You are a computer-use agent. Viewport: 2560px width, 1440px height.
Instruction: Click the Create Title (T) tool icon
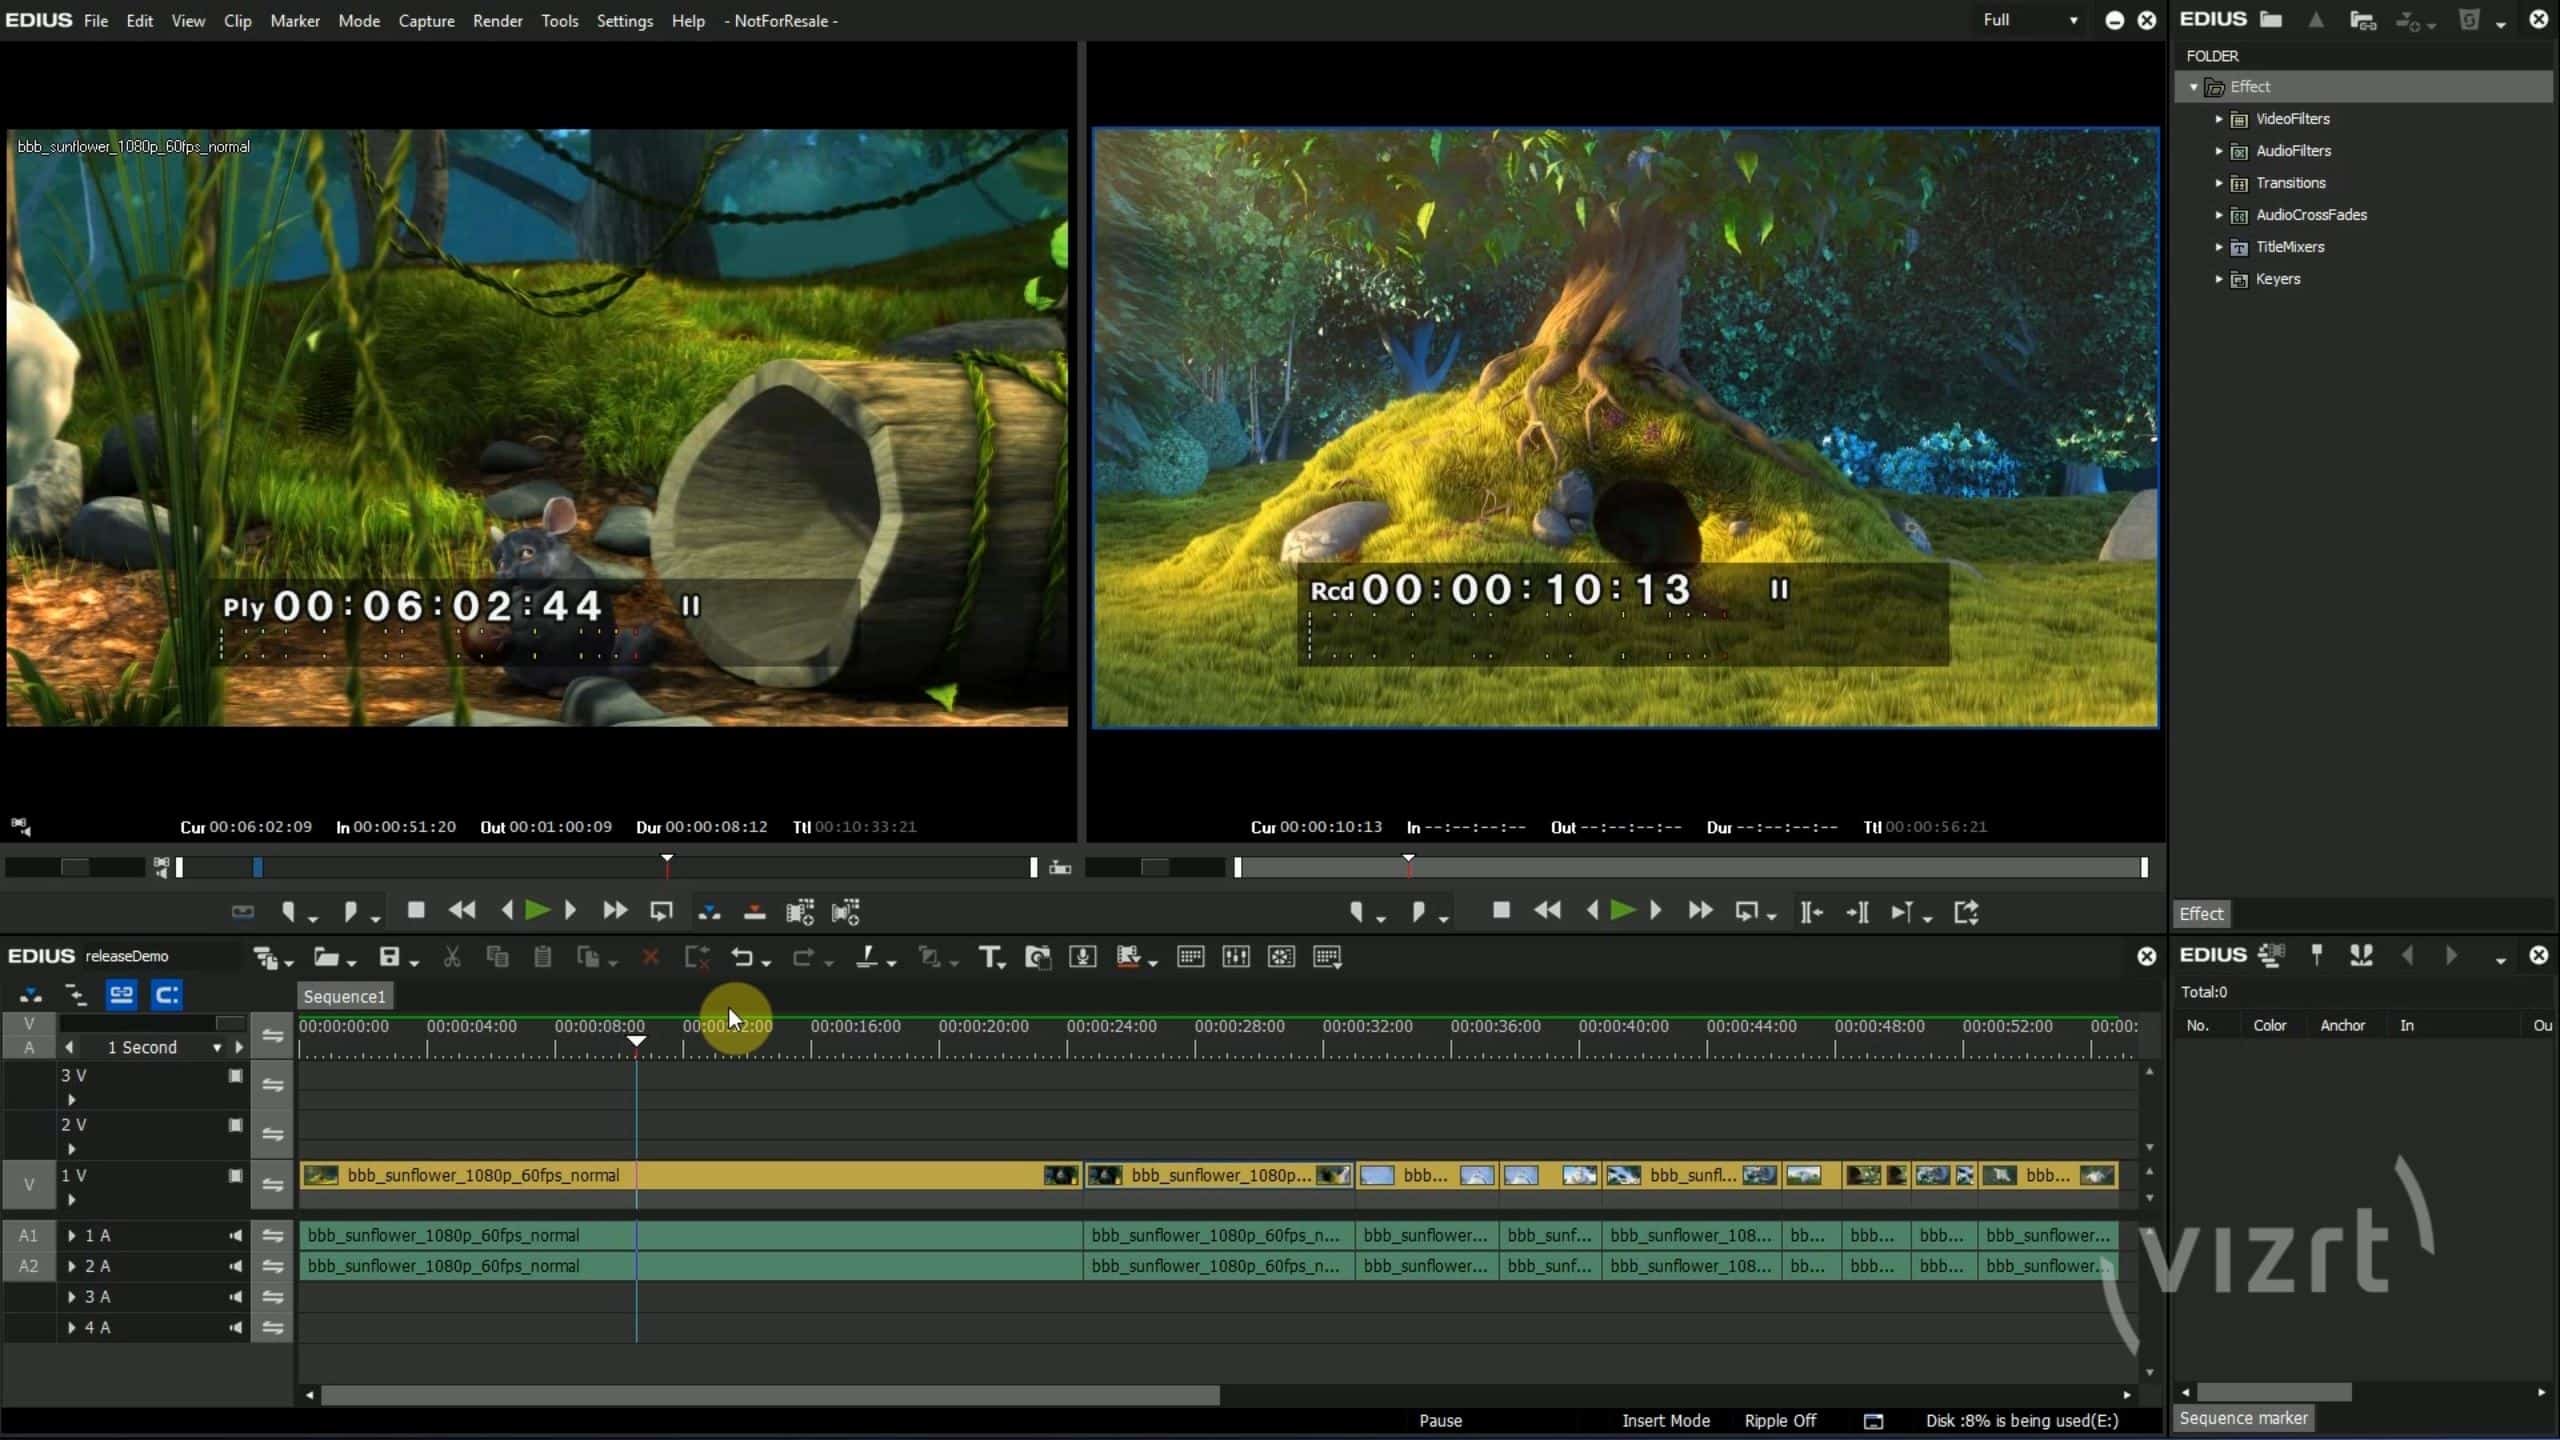[x=988, y=957]
